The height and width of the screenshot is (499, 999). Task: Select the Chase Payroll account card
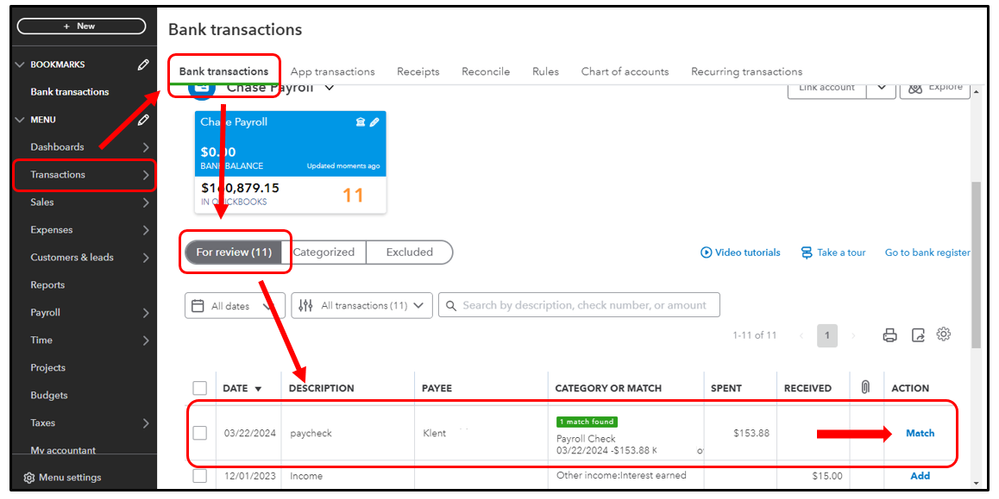click(291, 162)
